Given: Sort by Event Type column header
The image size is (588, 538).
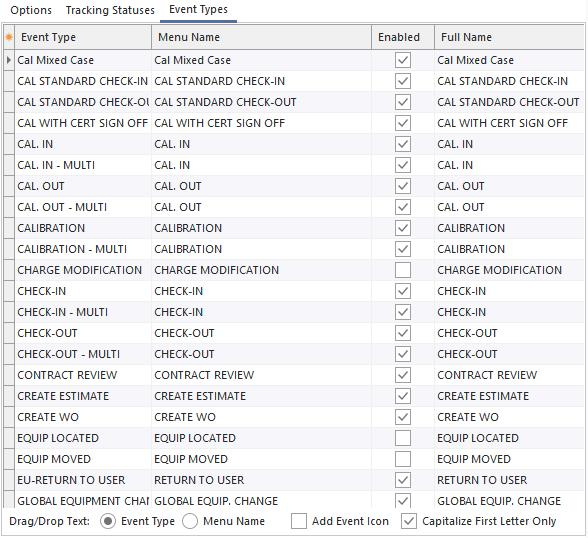Looking at the screenshot, I should pos(82,37).
